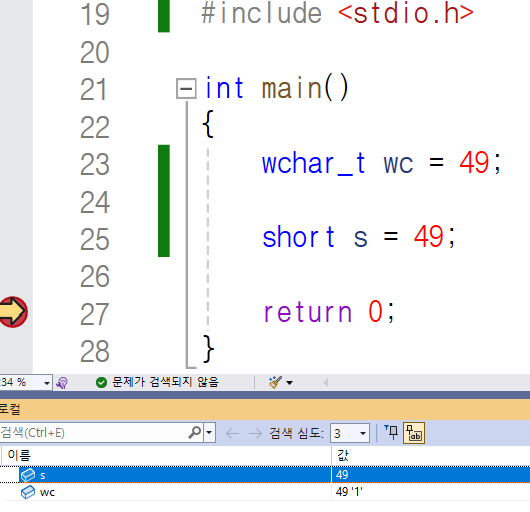Collapse the main() function outline box
This screenshot has width=530, height=512.
(x=186, y=89)
